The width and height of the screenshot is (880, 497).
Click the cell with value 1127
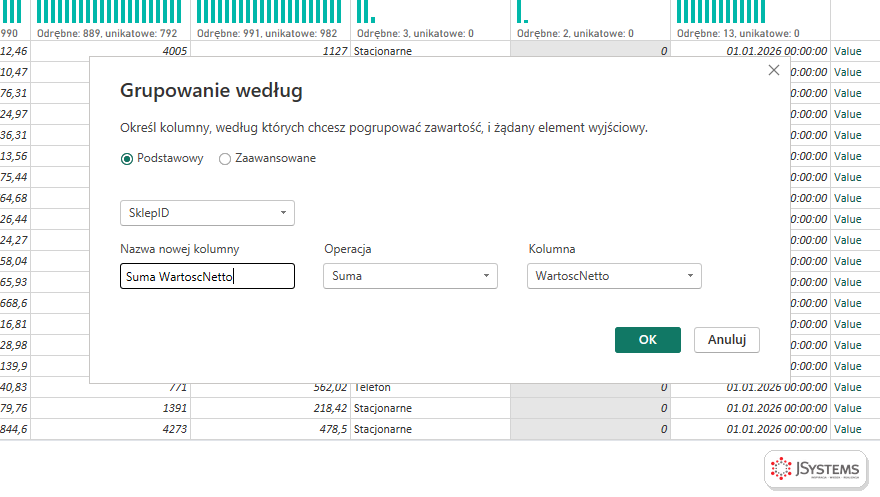click(x=271, y=51)
